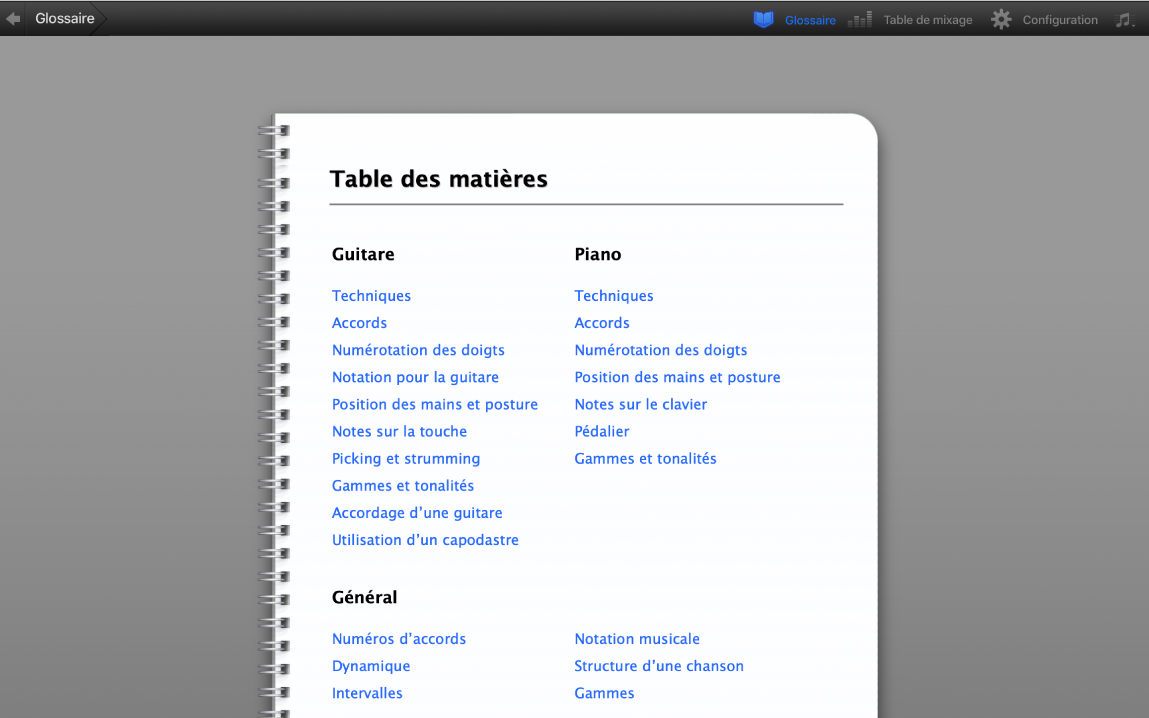Image resolution: width=1149 pixels, height=718 pixels.
Task: Open the Configuration gear icon
Action: (1000, 19)
